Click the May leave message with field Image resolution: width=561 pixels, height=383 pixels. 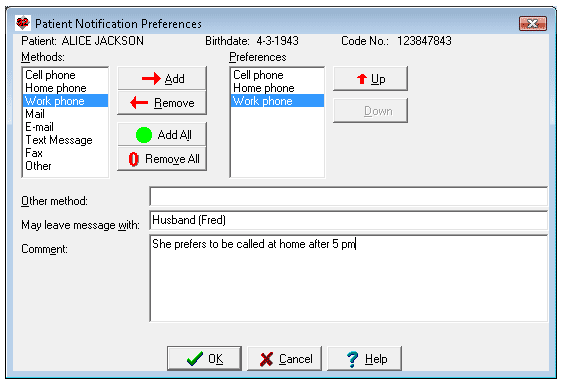click(348, 220)
